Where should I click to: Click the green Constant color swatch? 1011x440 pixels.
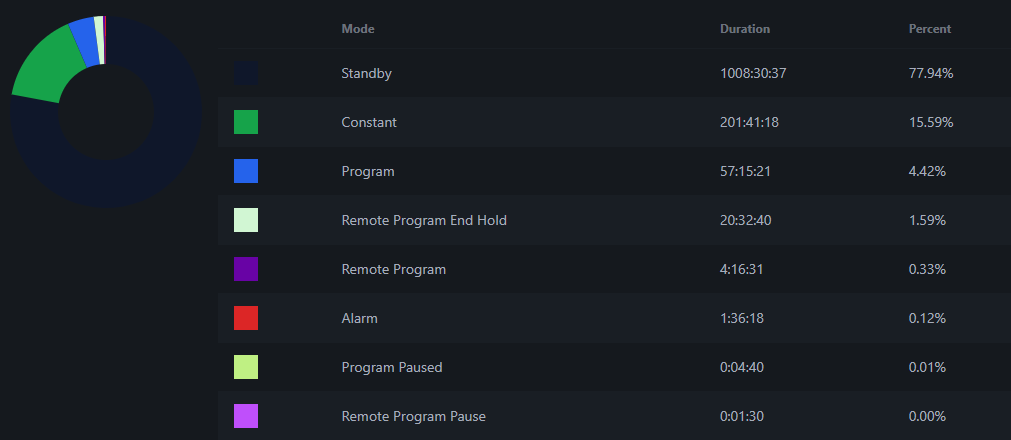(x=246, y=122)
